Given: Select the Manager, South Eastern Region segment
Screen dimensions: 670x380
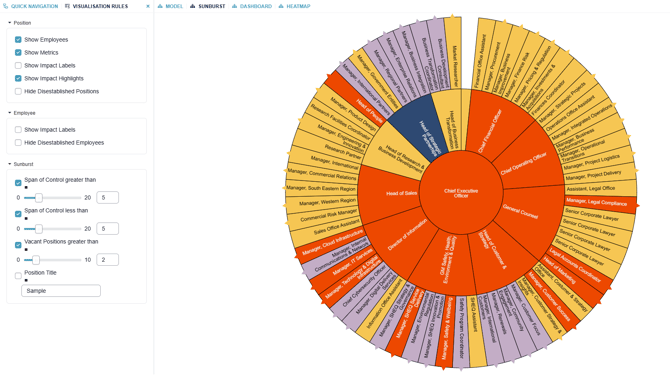Looking at the screenshot, I should coord(321,188).
